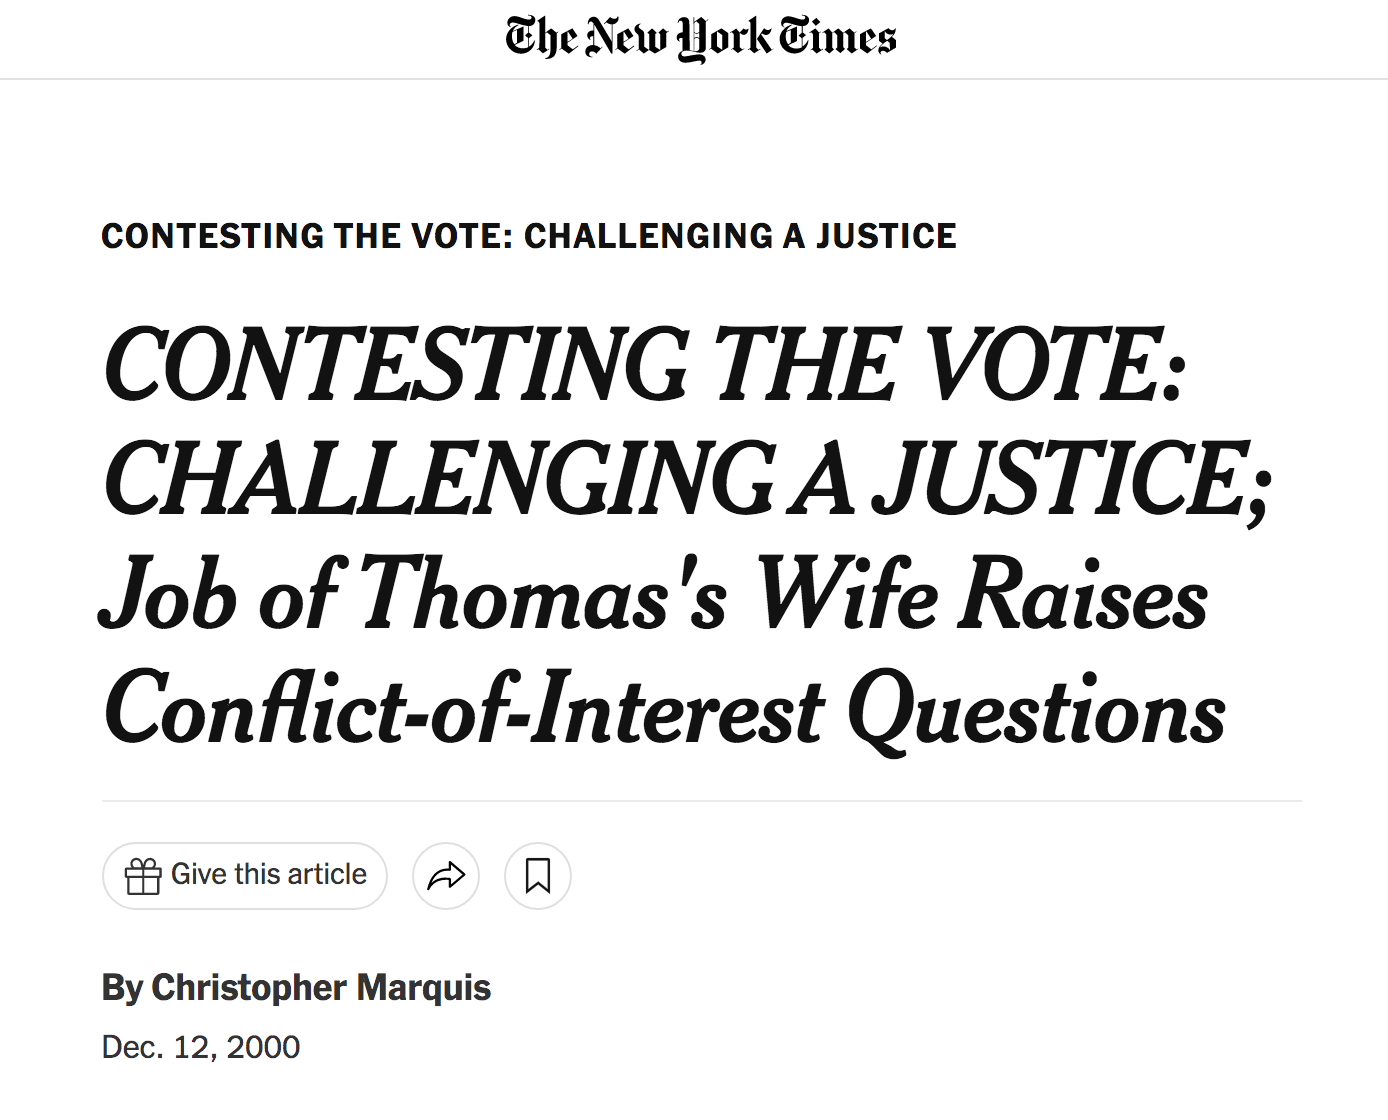Click the word "By" in the byline

point(123,988)
